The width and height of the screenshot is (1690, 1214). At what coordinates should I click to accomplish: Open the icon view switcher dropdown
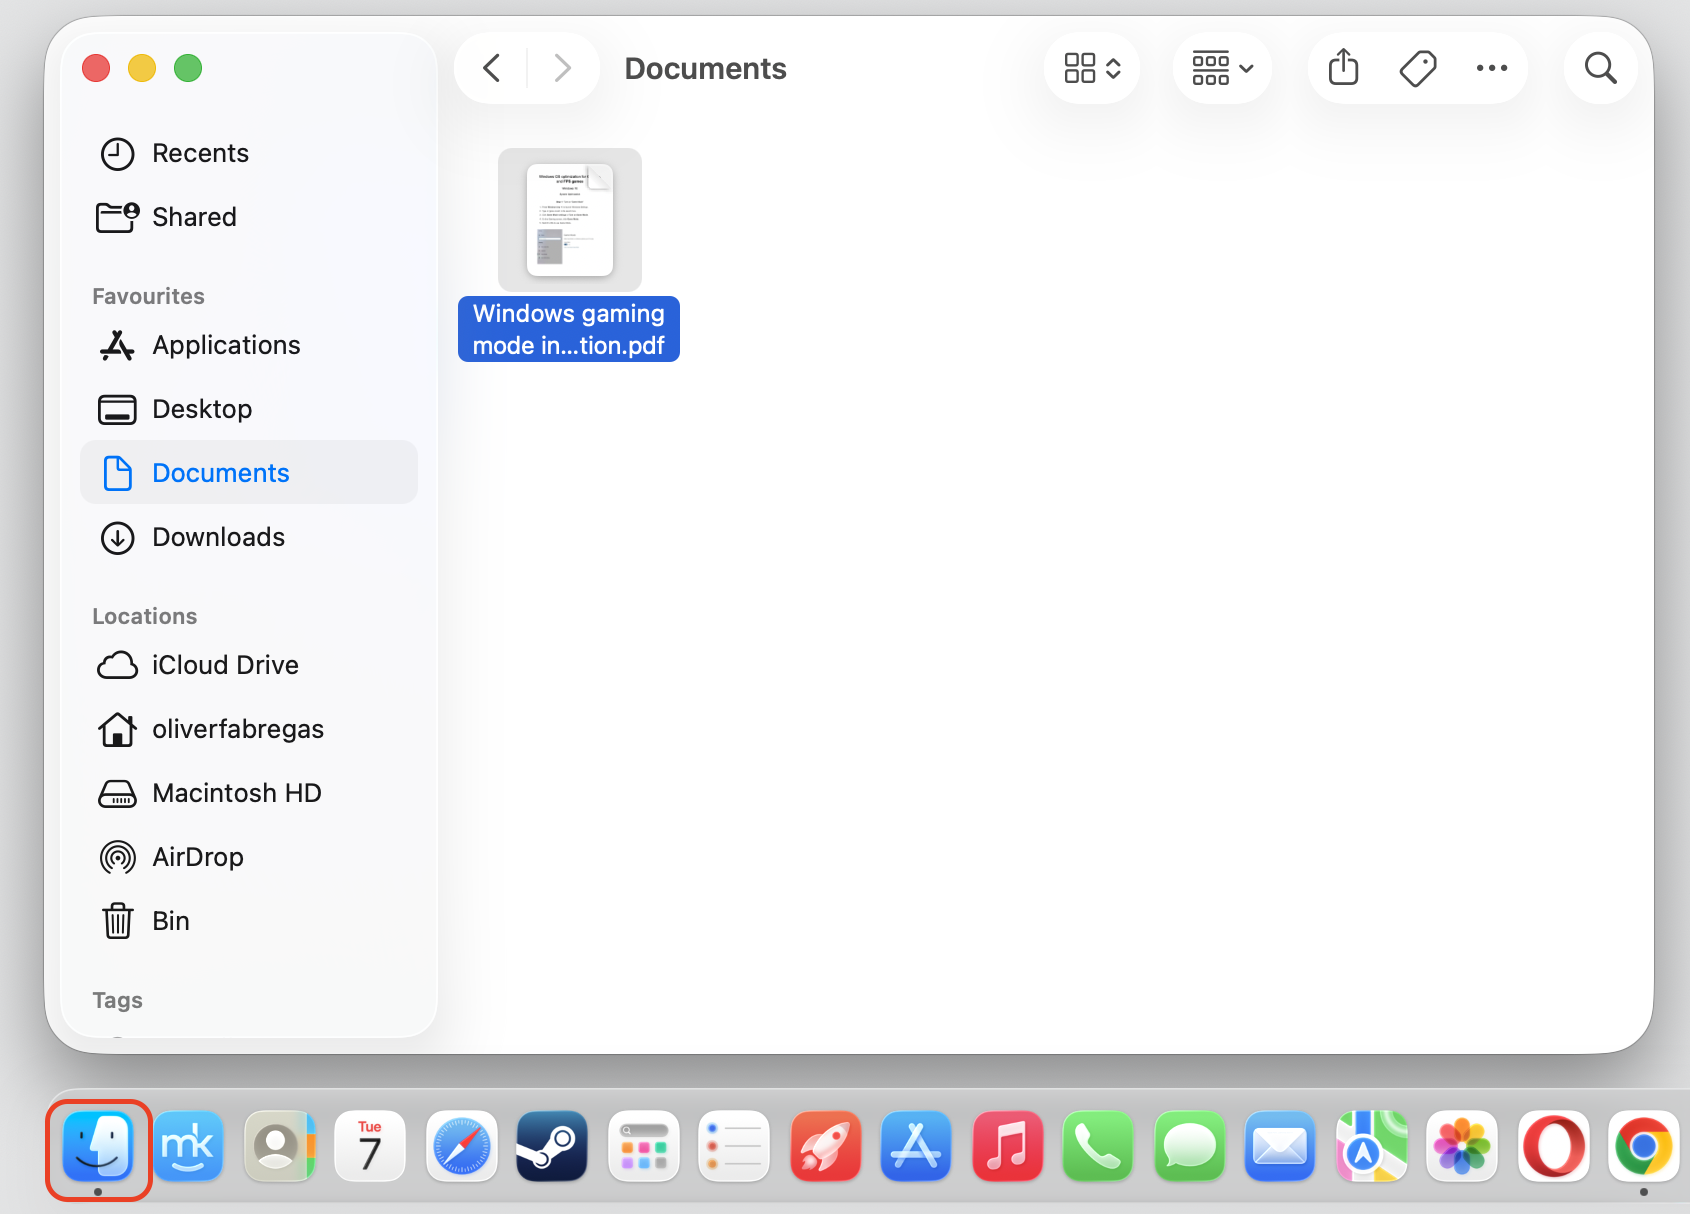pyautogui.click(x=1092, y=68)
